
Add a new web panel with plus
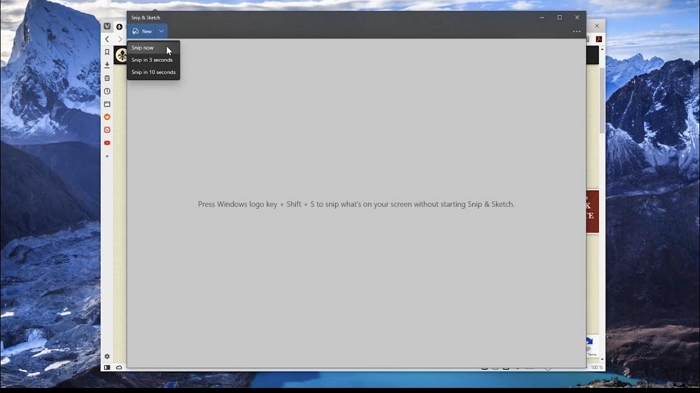[107, 156]
